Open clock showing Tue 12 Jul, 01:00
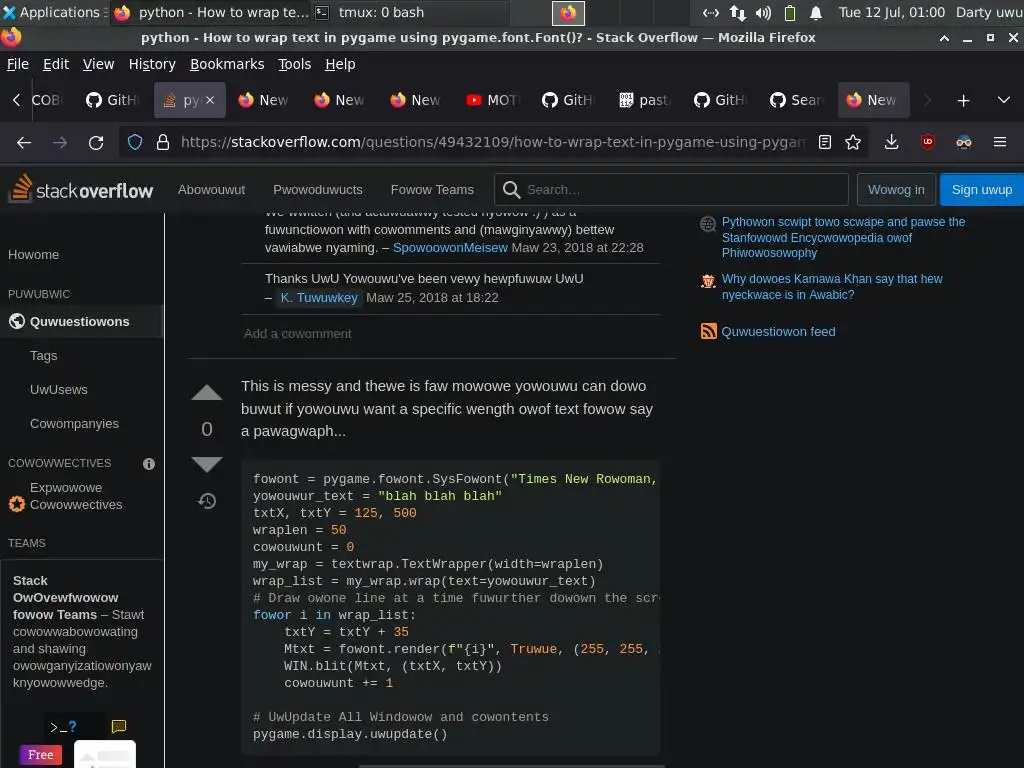 [891, 12]
